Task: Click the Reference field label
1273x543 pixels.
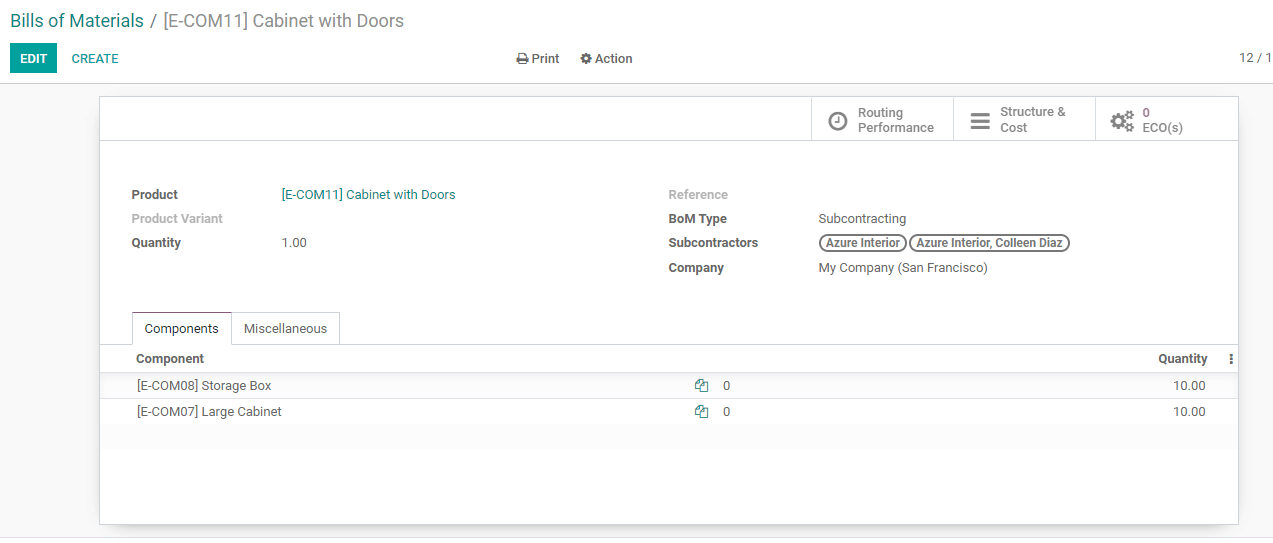Action: (698, 195)
